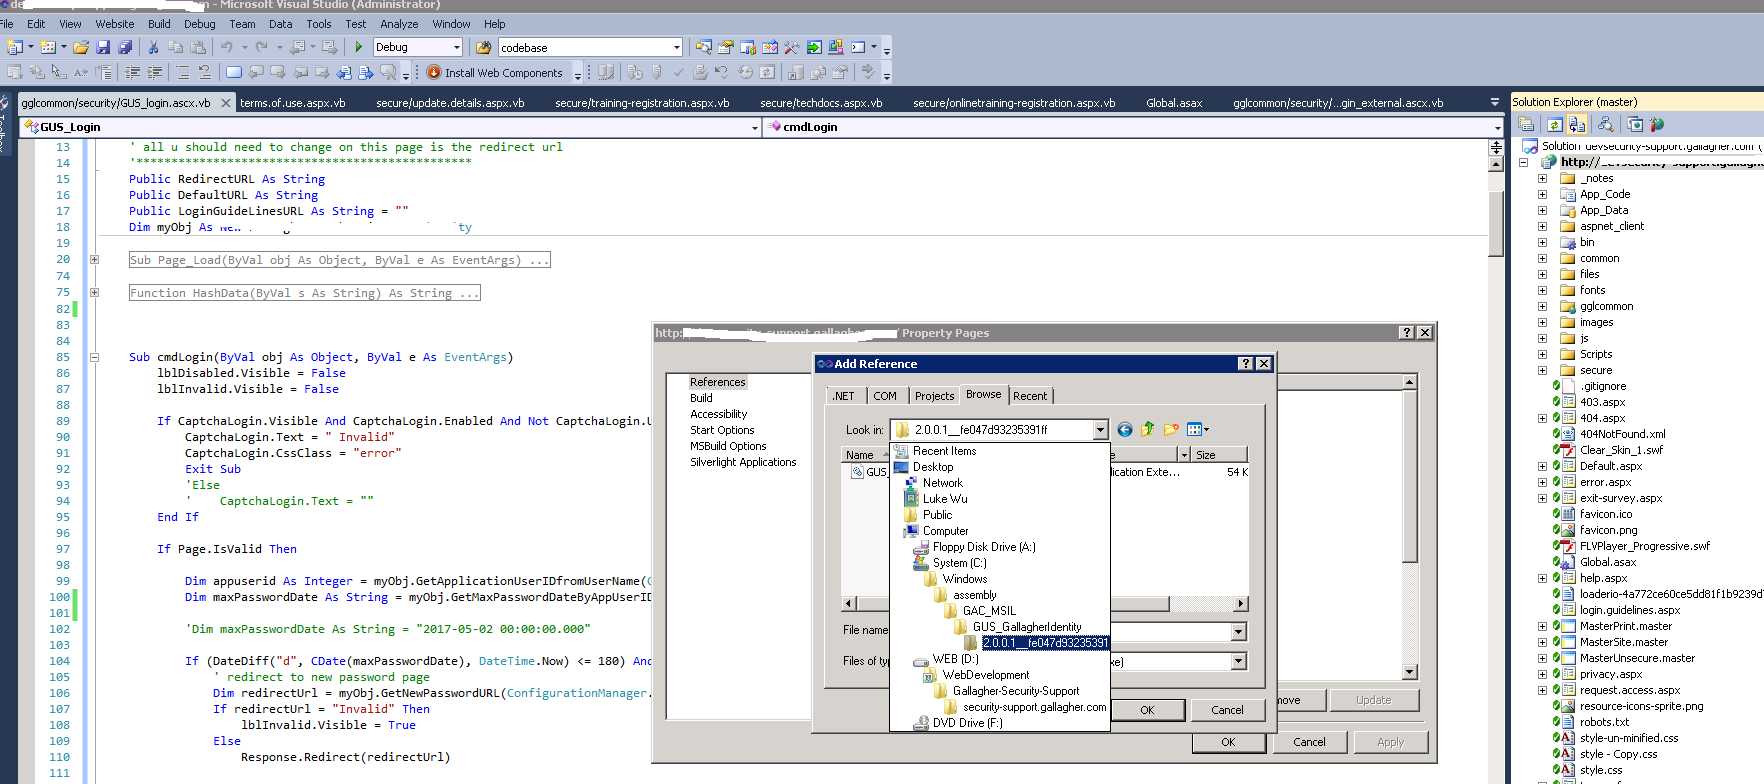This screenshot has width=1764, height=784.
Task: Click Help question mark in Add Reference title
Action: [1246, 364]
